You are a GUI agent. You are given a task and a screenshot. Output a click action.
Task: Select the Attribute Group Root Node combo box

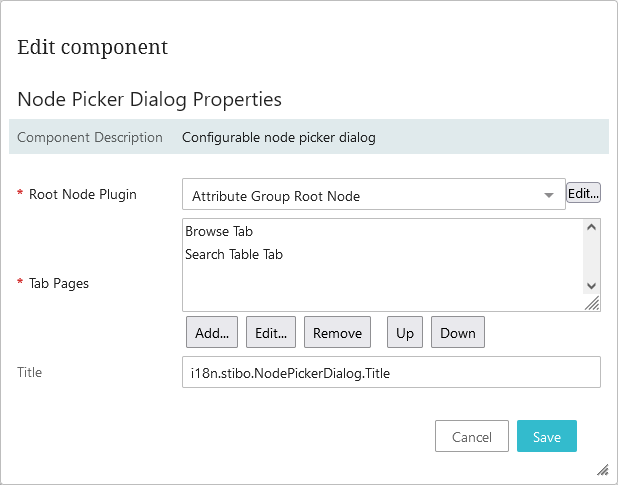point(374,194)
